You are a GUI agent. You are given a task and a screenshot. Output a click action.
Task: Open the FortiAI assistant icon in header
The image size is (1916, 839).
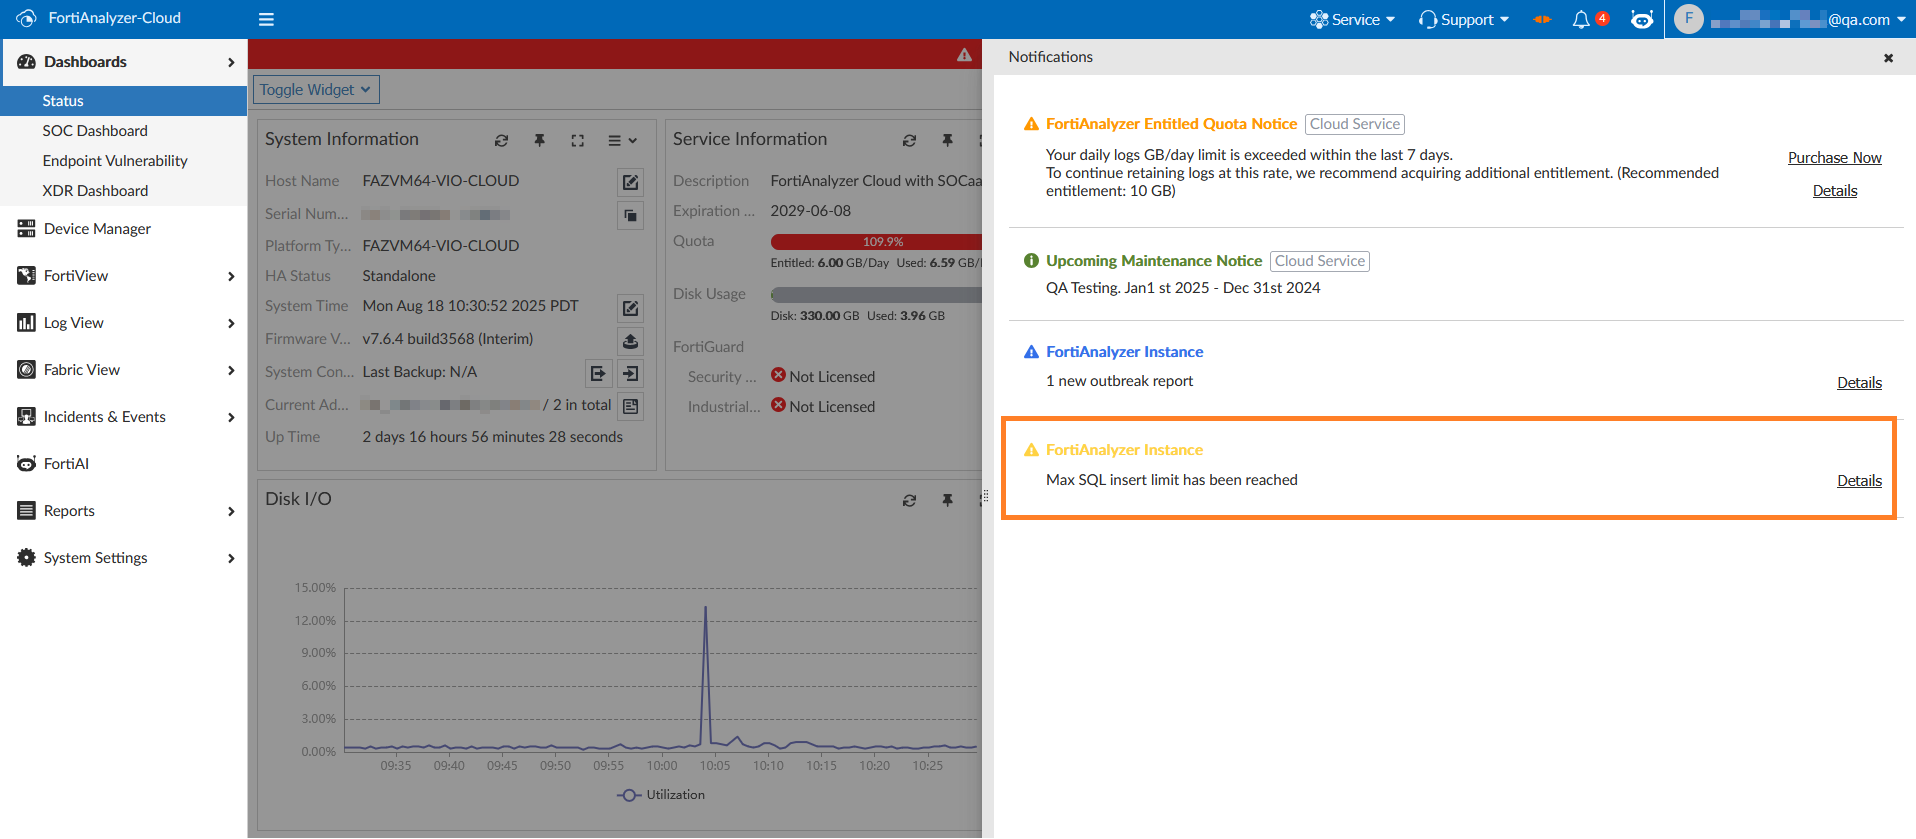click(1641, 20)
